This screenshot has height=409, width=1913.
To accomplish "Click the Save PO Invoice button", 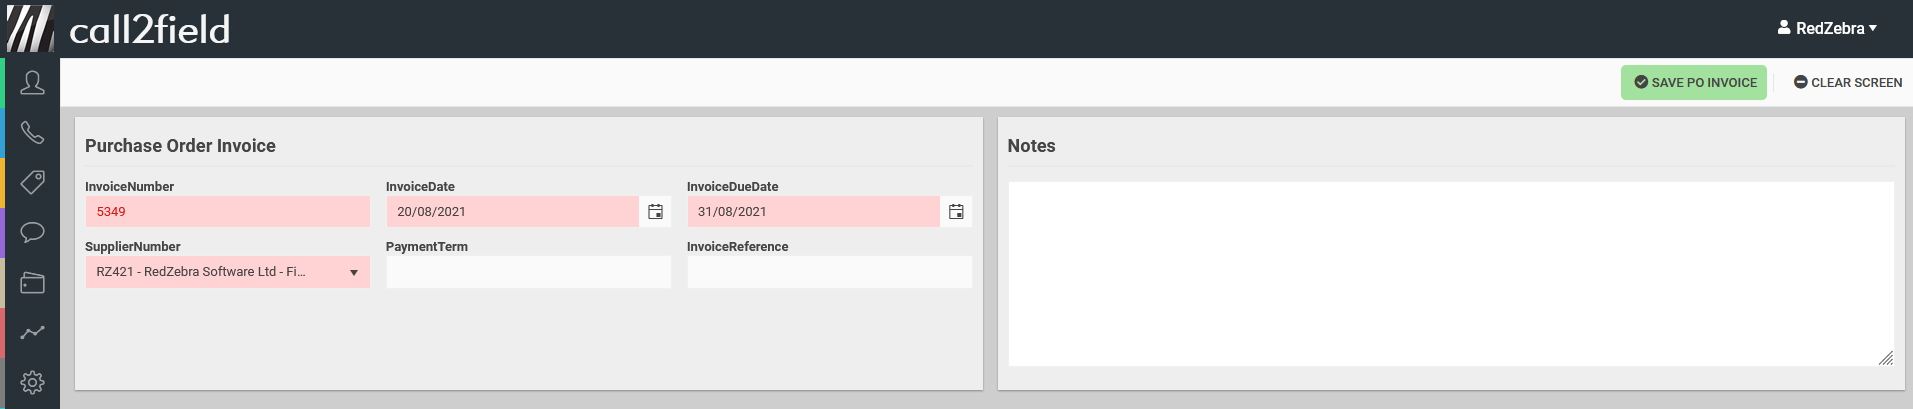I will click(x=1694, y=83).
